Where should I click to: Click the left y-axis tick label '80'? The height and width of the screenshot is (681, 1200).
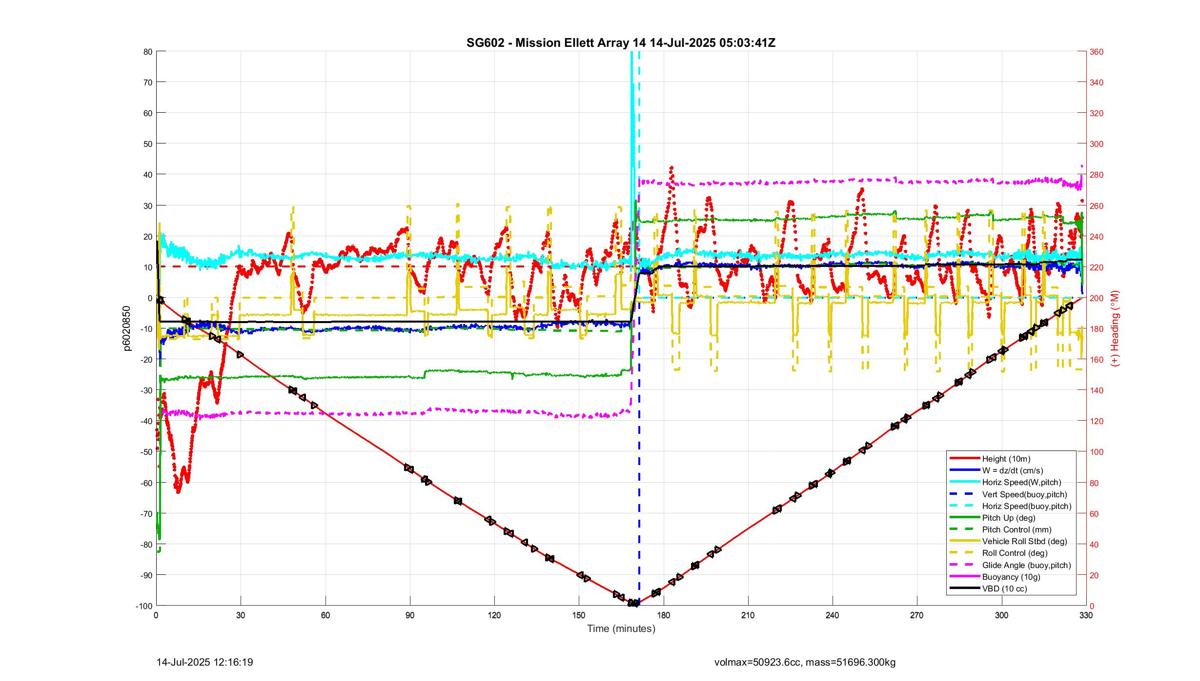146,52
